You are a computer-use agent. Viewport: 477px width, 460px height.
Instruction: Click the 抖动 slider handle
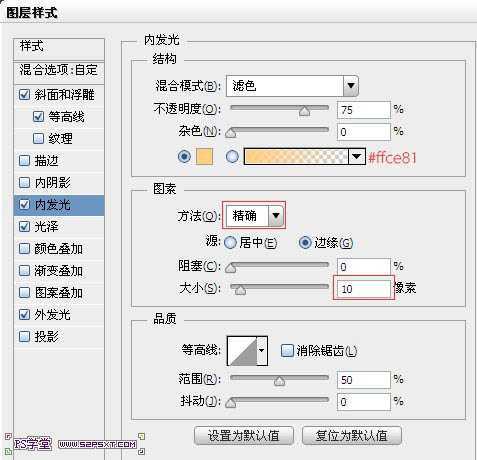[x=231, y=403]
